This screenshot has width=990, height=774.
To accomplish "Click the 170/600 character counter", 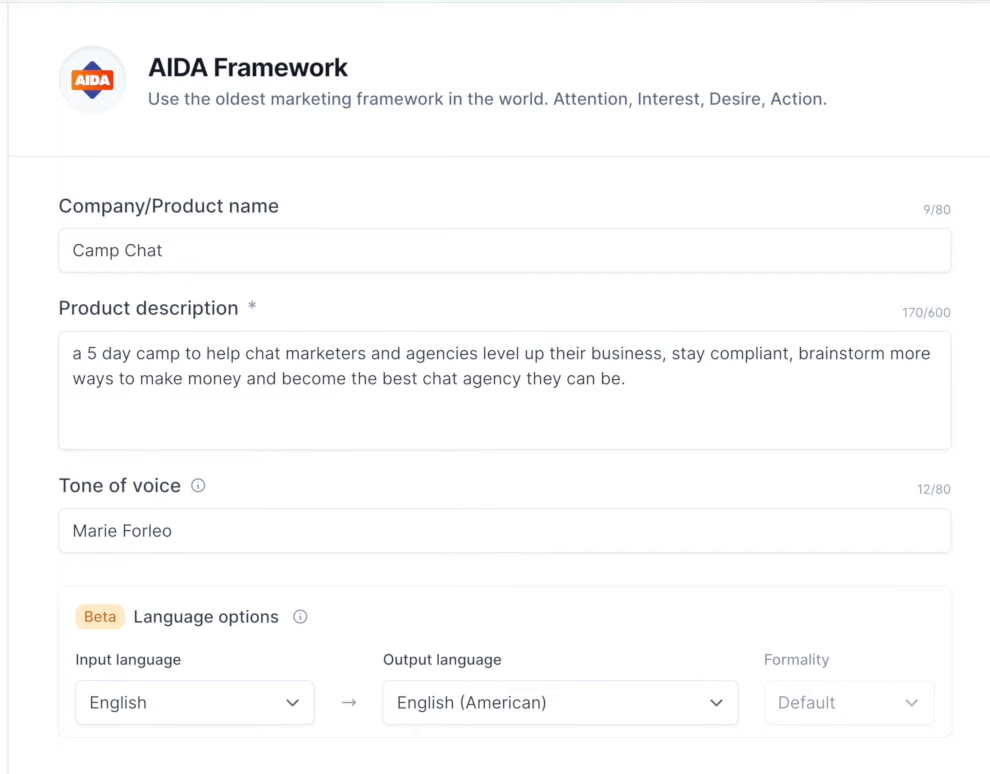I will [x=926, y=313].
